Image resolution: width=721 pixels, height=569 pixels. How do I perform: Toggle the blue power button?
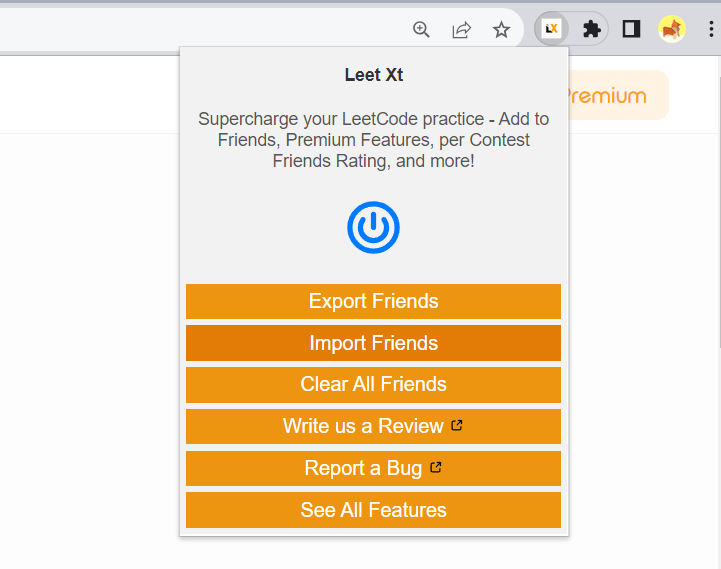373,227
